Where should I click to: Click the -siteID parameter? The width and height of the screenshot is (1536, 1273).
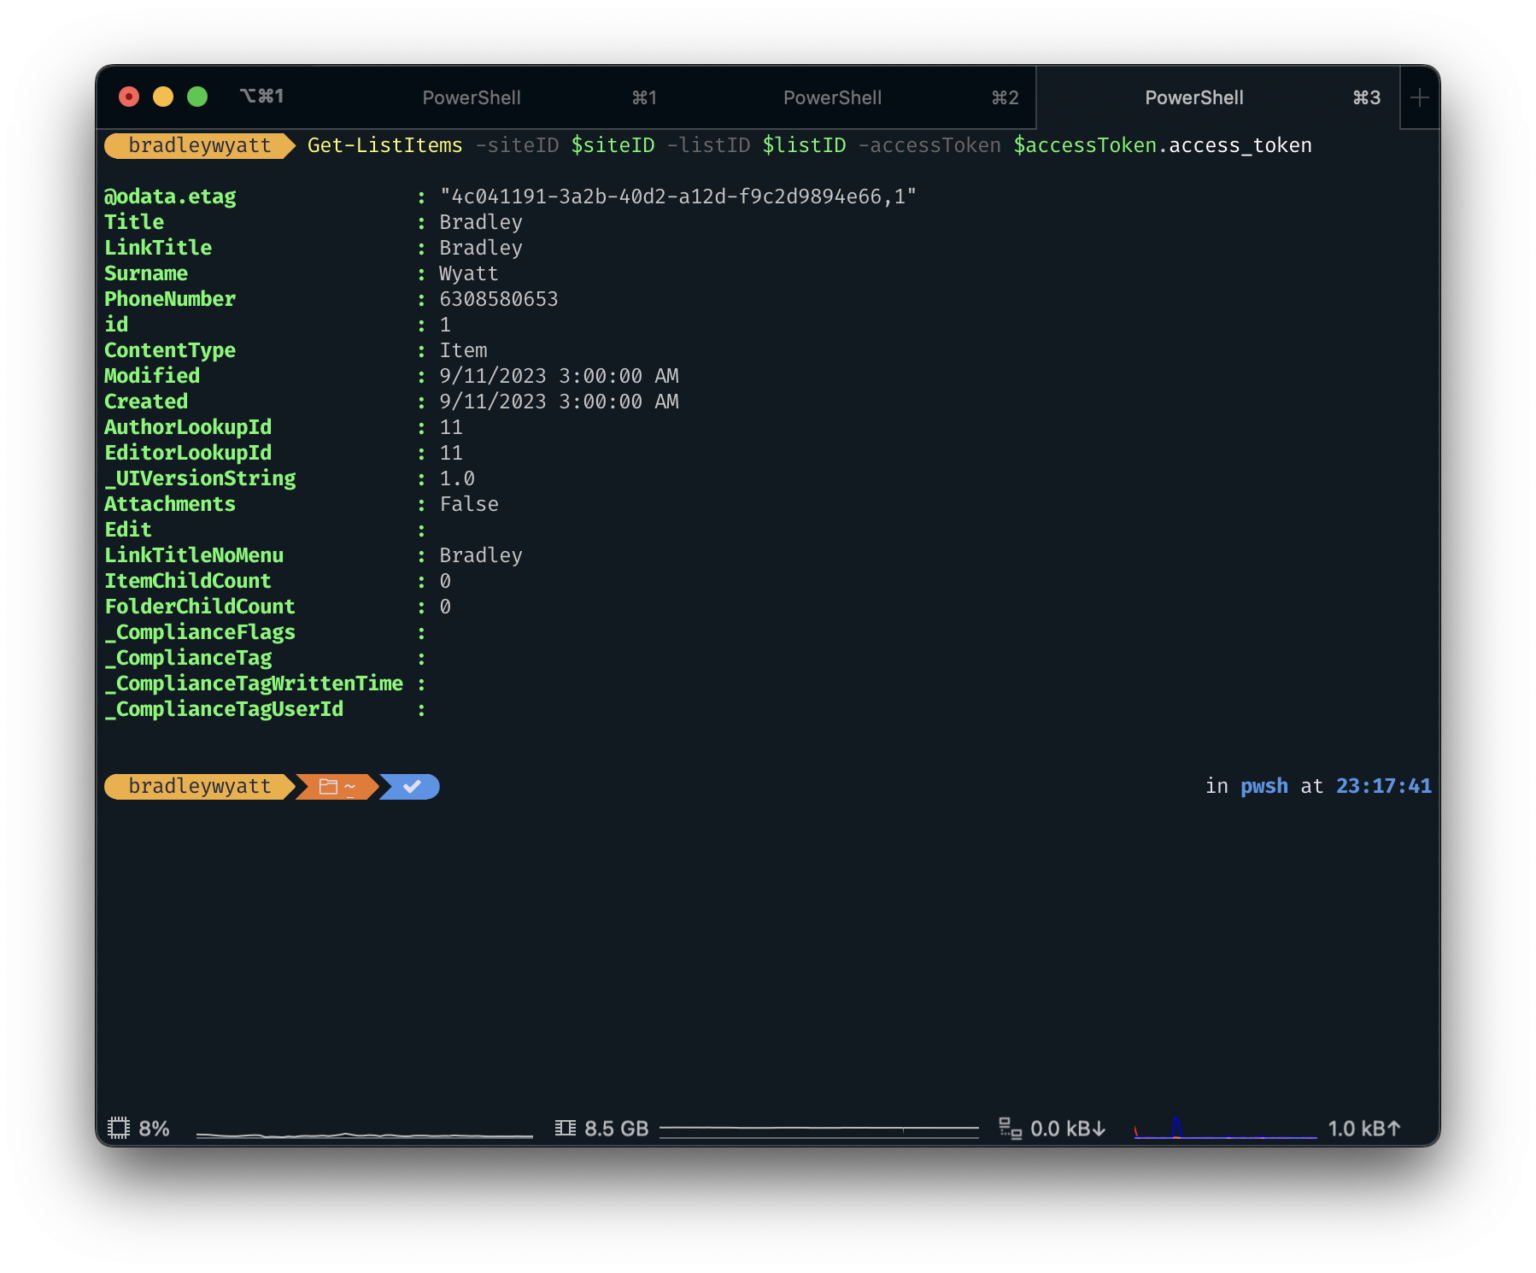click(517, 146)
